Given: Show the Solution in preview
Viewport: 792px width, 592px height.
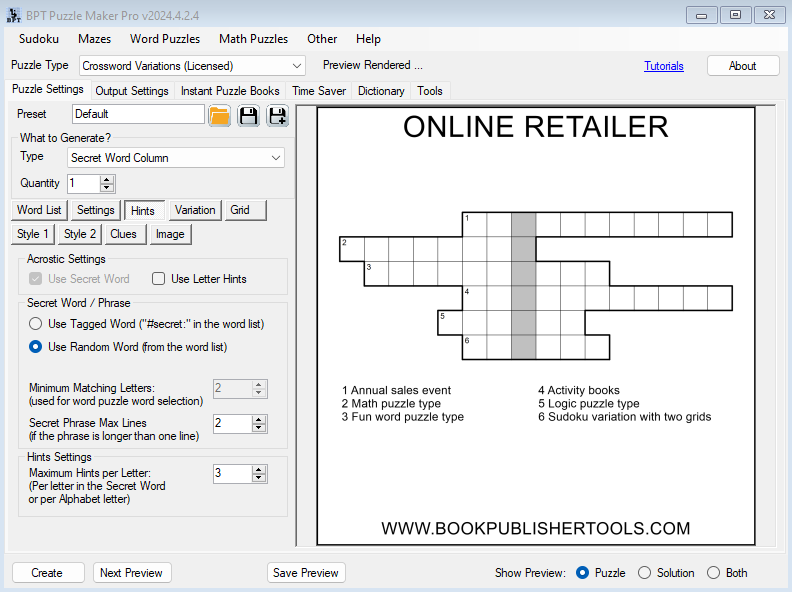Looking at the screenshot, I should click(x=645, y=573).
